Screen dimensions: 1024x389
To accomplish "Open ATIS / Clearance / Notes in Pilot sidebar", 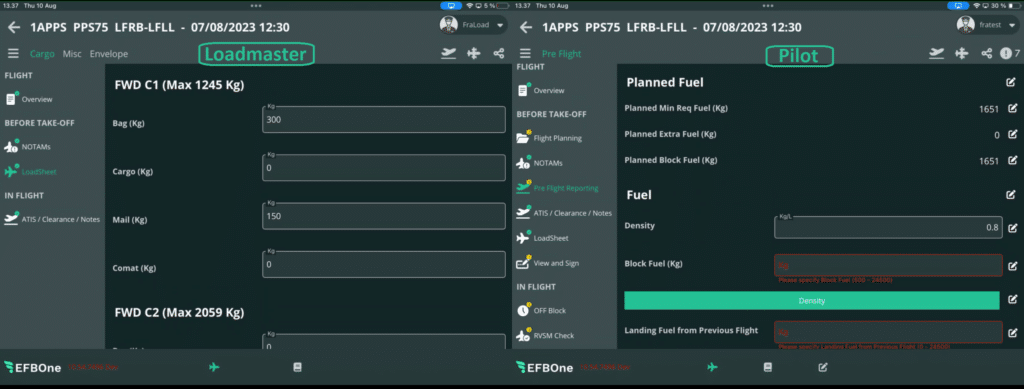I will (564, 213).
